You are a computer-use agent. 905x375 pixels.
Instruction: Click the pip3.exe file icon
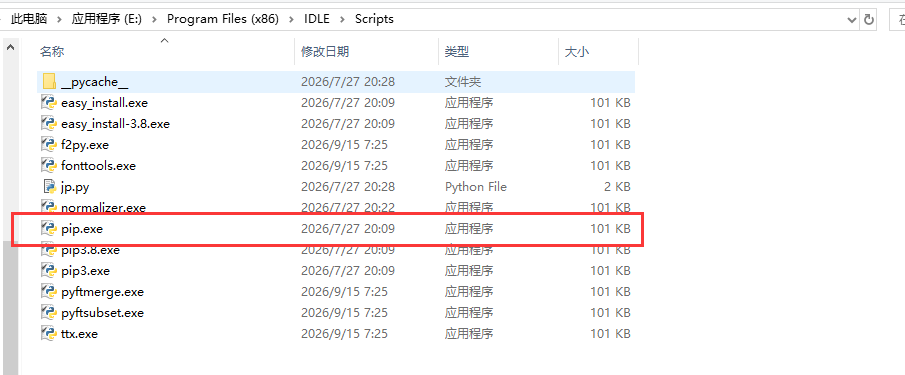tap(48, 271)
